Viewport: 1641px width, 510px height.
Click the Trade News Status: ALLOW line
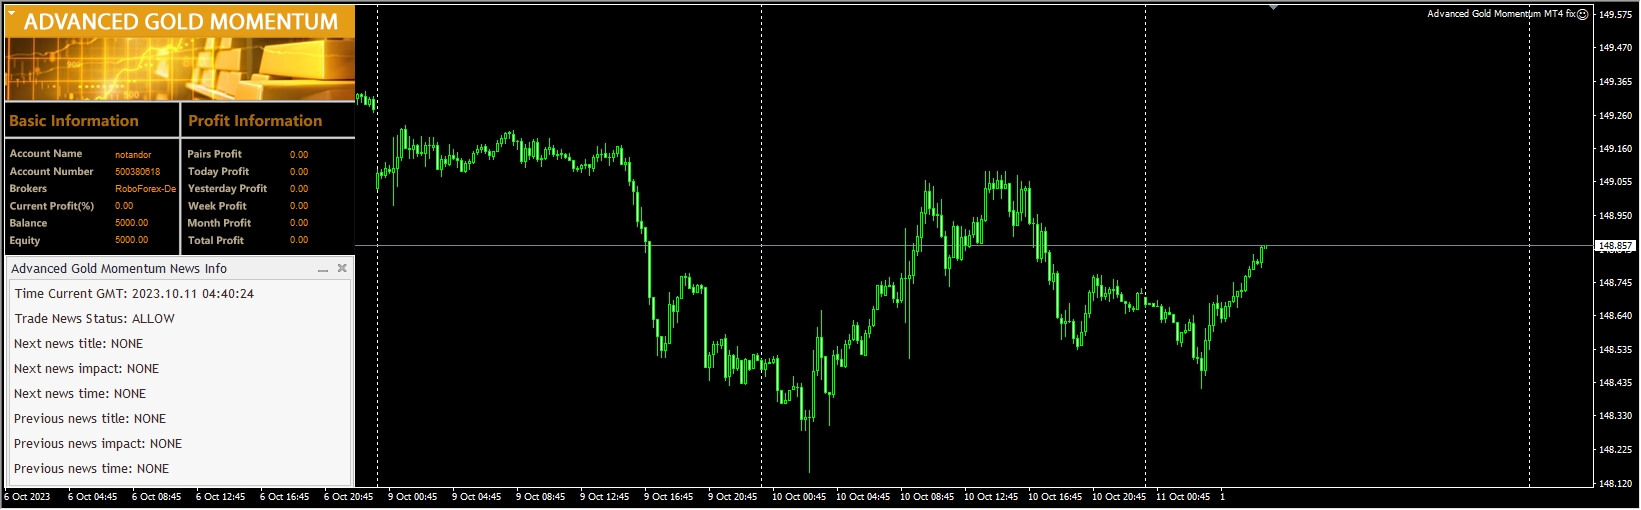tap(94, 319)
